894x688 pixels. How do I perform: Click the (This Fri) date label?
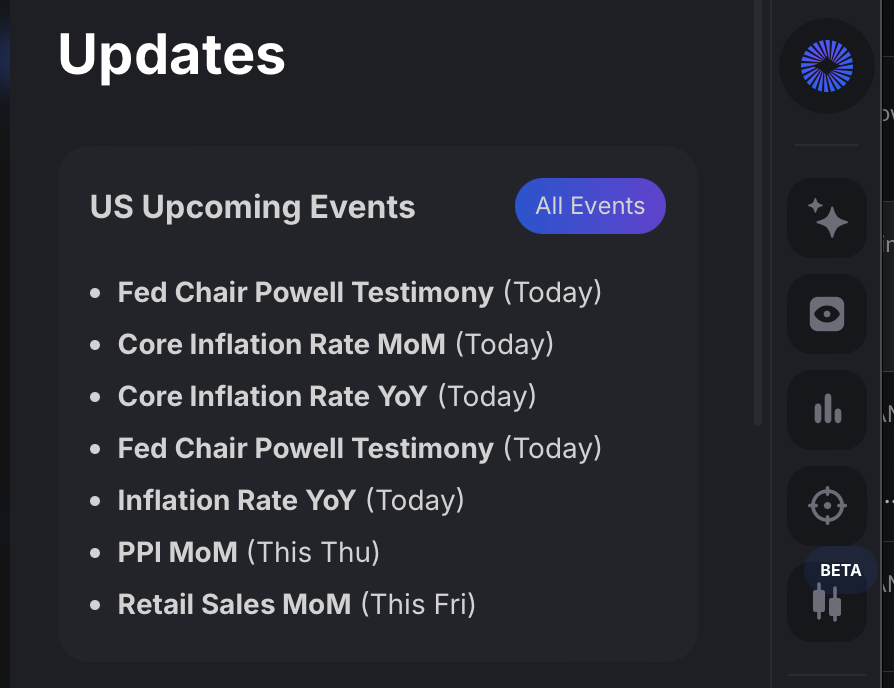[x=418, y=604]
